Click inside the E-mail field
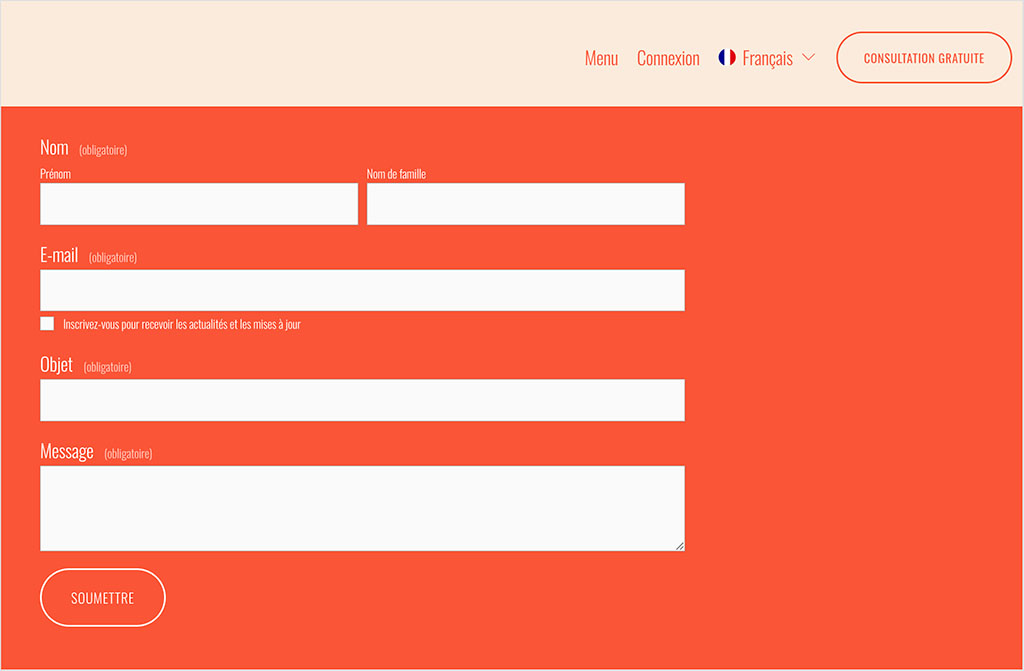This screenshot has width=1024, height=671. click(362, 290)
